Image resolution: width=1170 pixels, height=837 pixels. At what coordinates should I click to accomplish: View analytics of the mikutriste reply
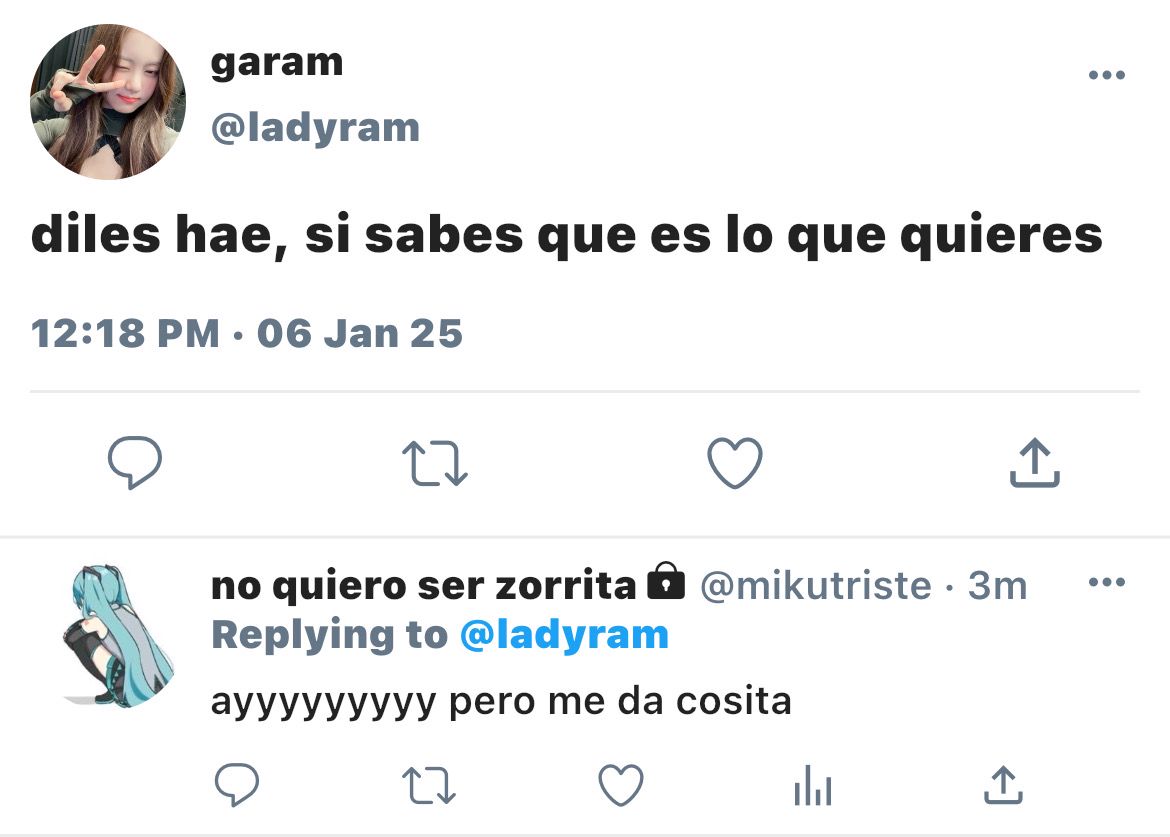[813, 786]
